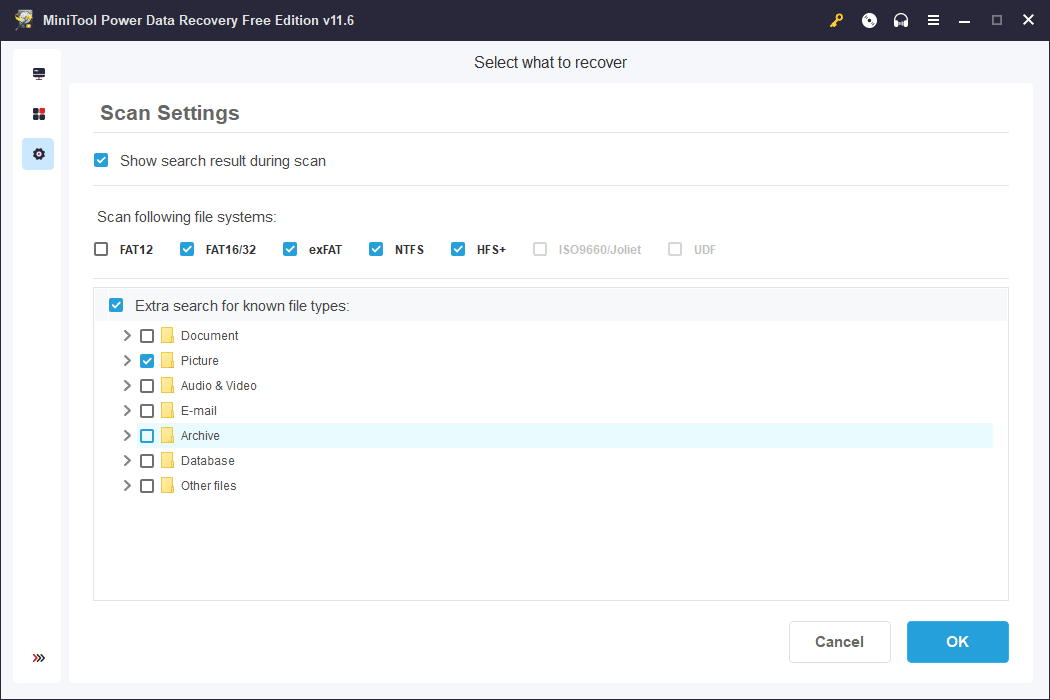The image size is (1050, 700).
Task: Minimize the MiniTool window
Action: click(964, 21)
